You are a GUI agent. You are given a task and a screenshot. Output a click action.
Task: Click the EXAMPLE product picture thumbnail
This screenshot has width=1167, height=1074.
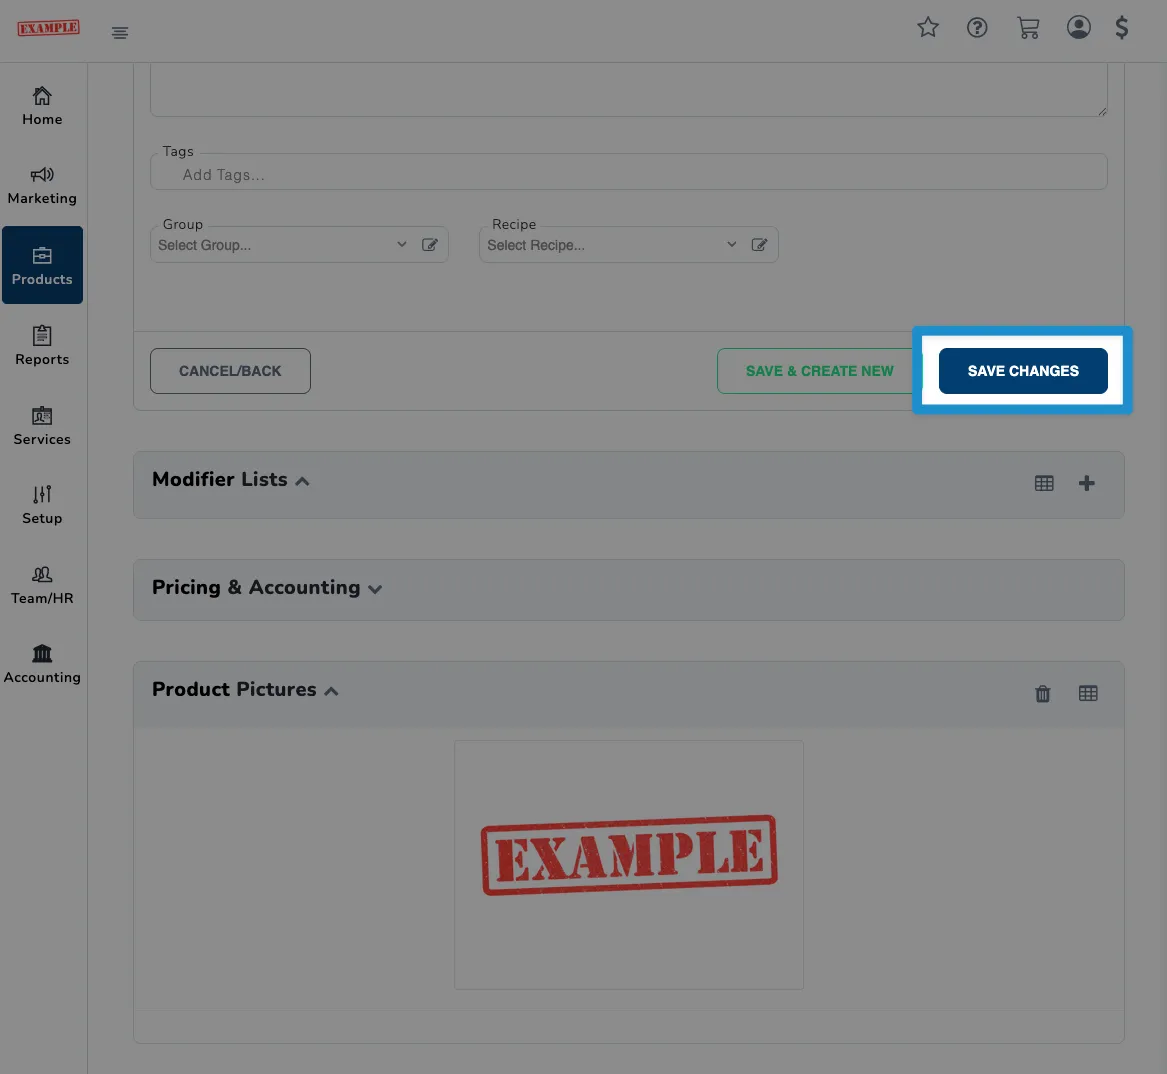click(x=629, y=865)
